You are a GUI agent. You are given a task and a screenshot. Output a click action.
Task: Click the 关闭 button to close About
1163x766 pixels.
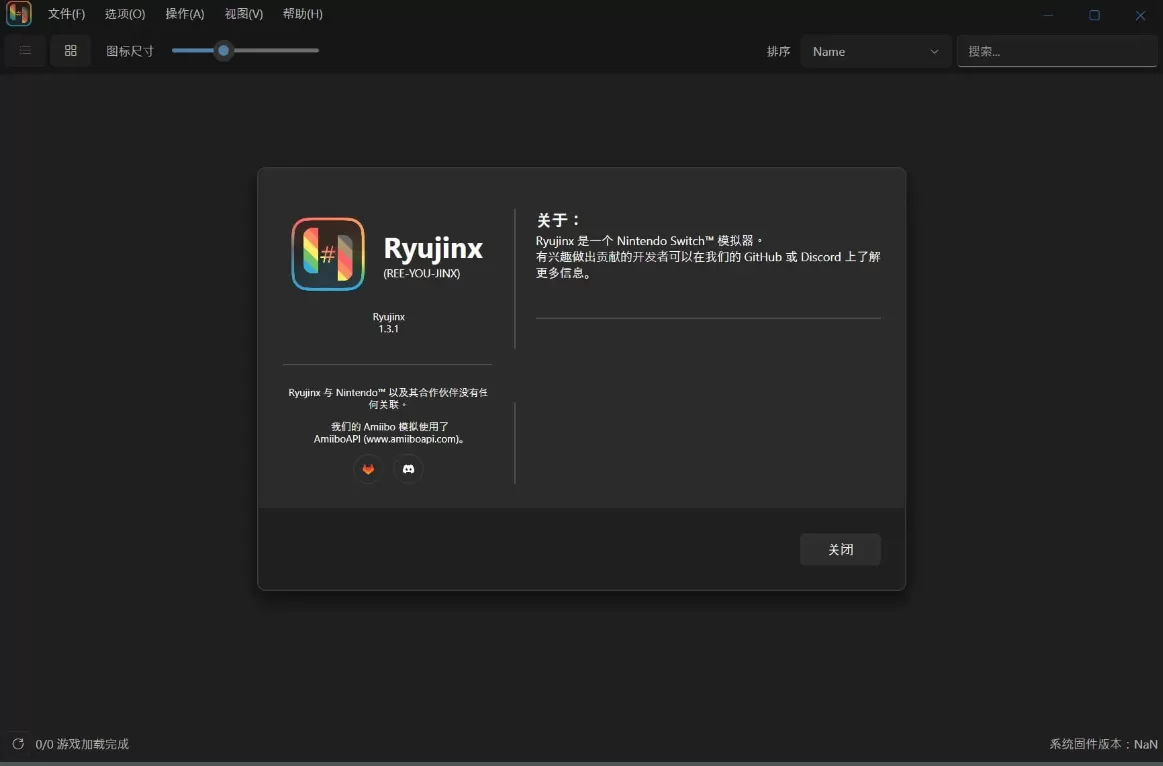840,549
